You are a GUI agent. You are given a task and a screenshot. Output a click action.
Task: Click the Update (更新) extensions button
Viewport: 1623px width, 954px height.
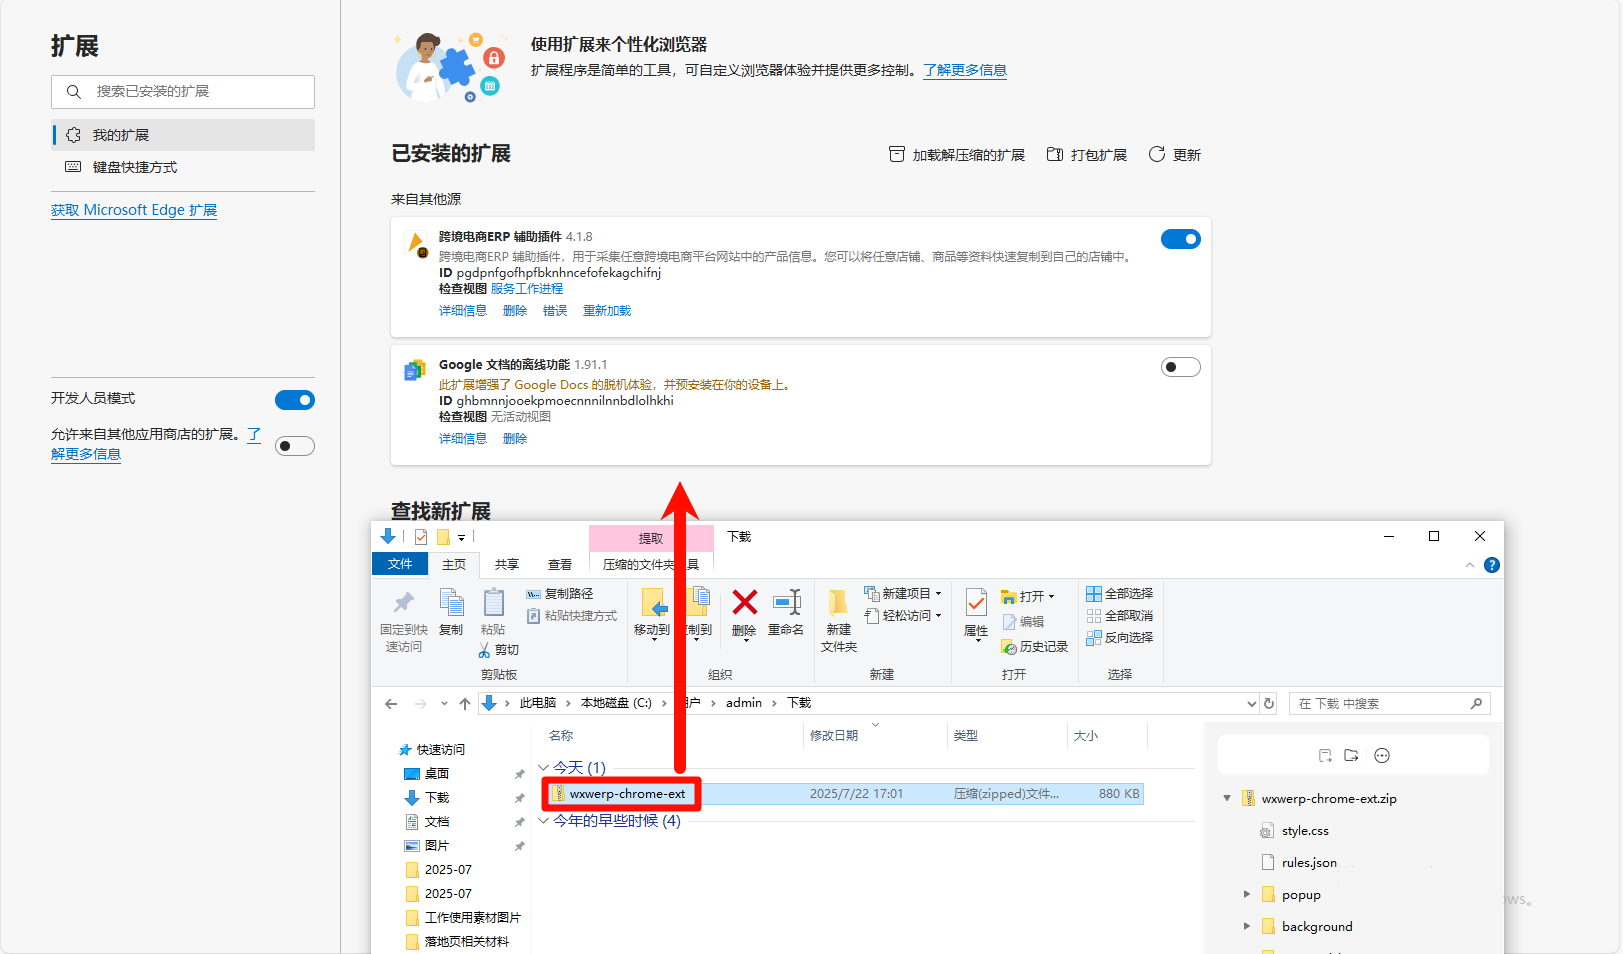[x=1174, y=155]
